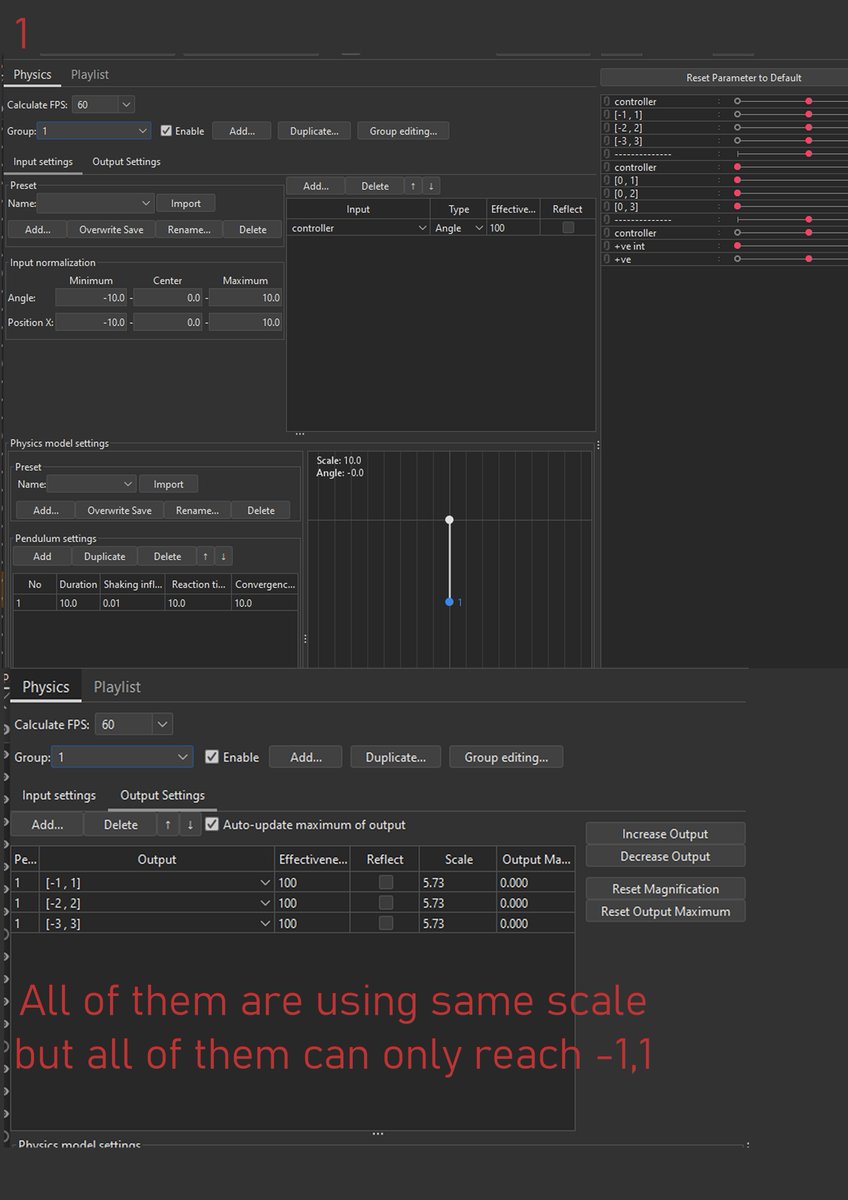Toggle Reflect checkbox for the [-3 , 3] output row
This screenshot has height=1200, width=848.
[x=386, y=924]
